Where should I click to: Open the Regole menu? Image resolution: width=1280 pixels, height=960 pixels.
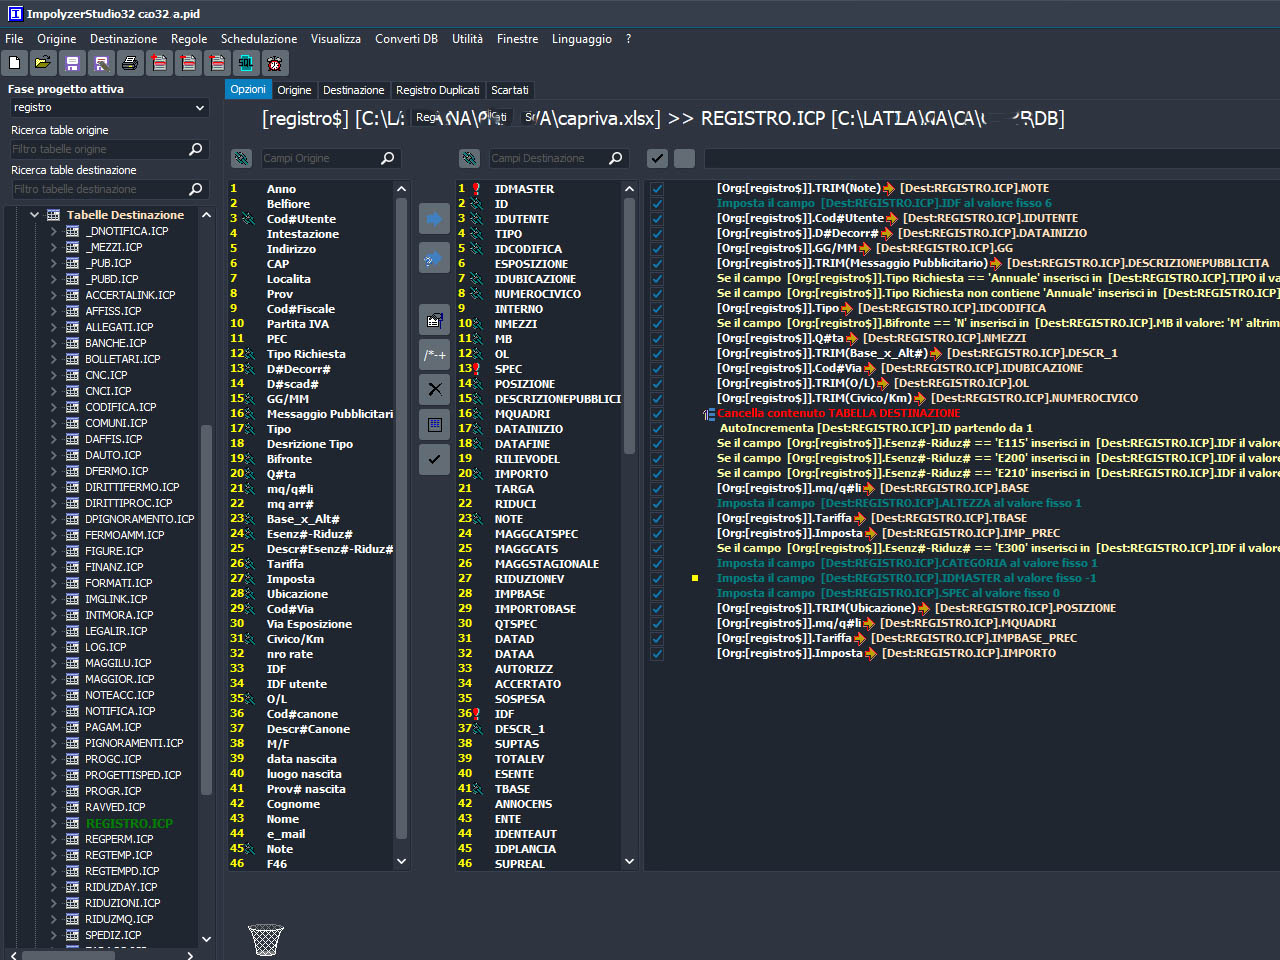(x=189, y=39)
